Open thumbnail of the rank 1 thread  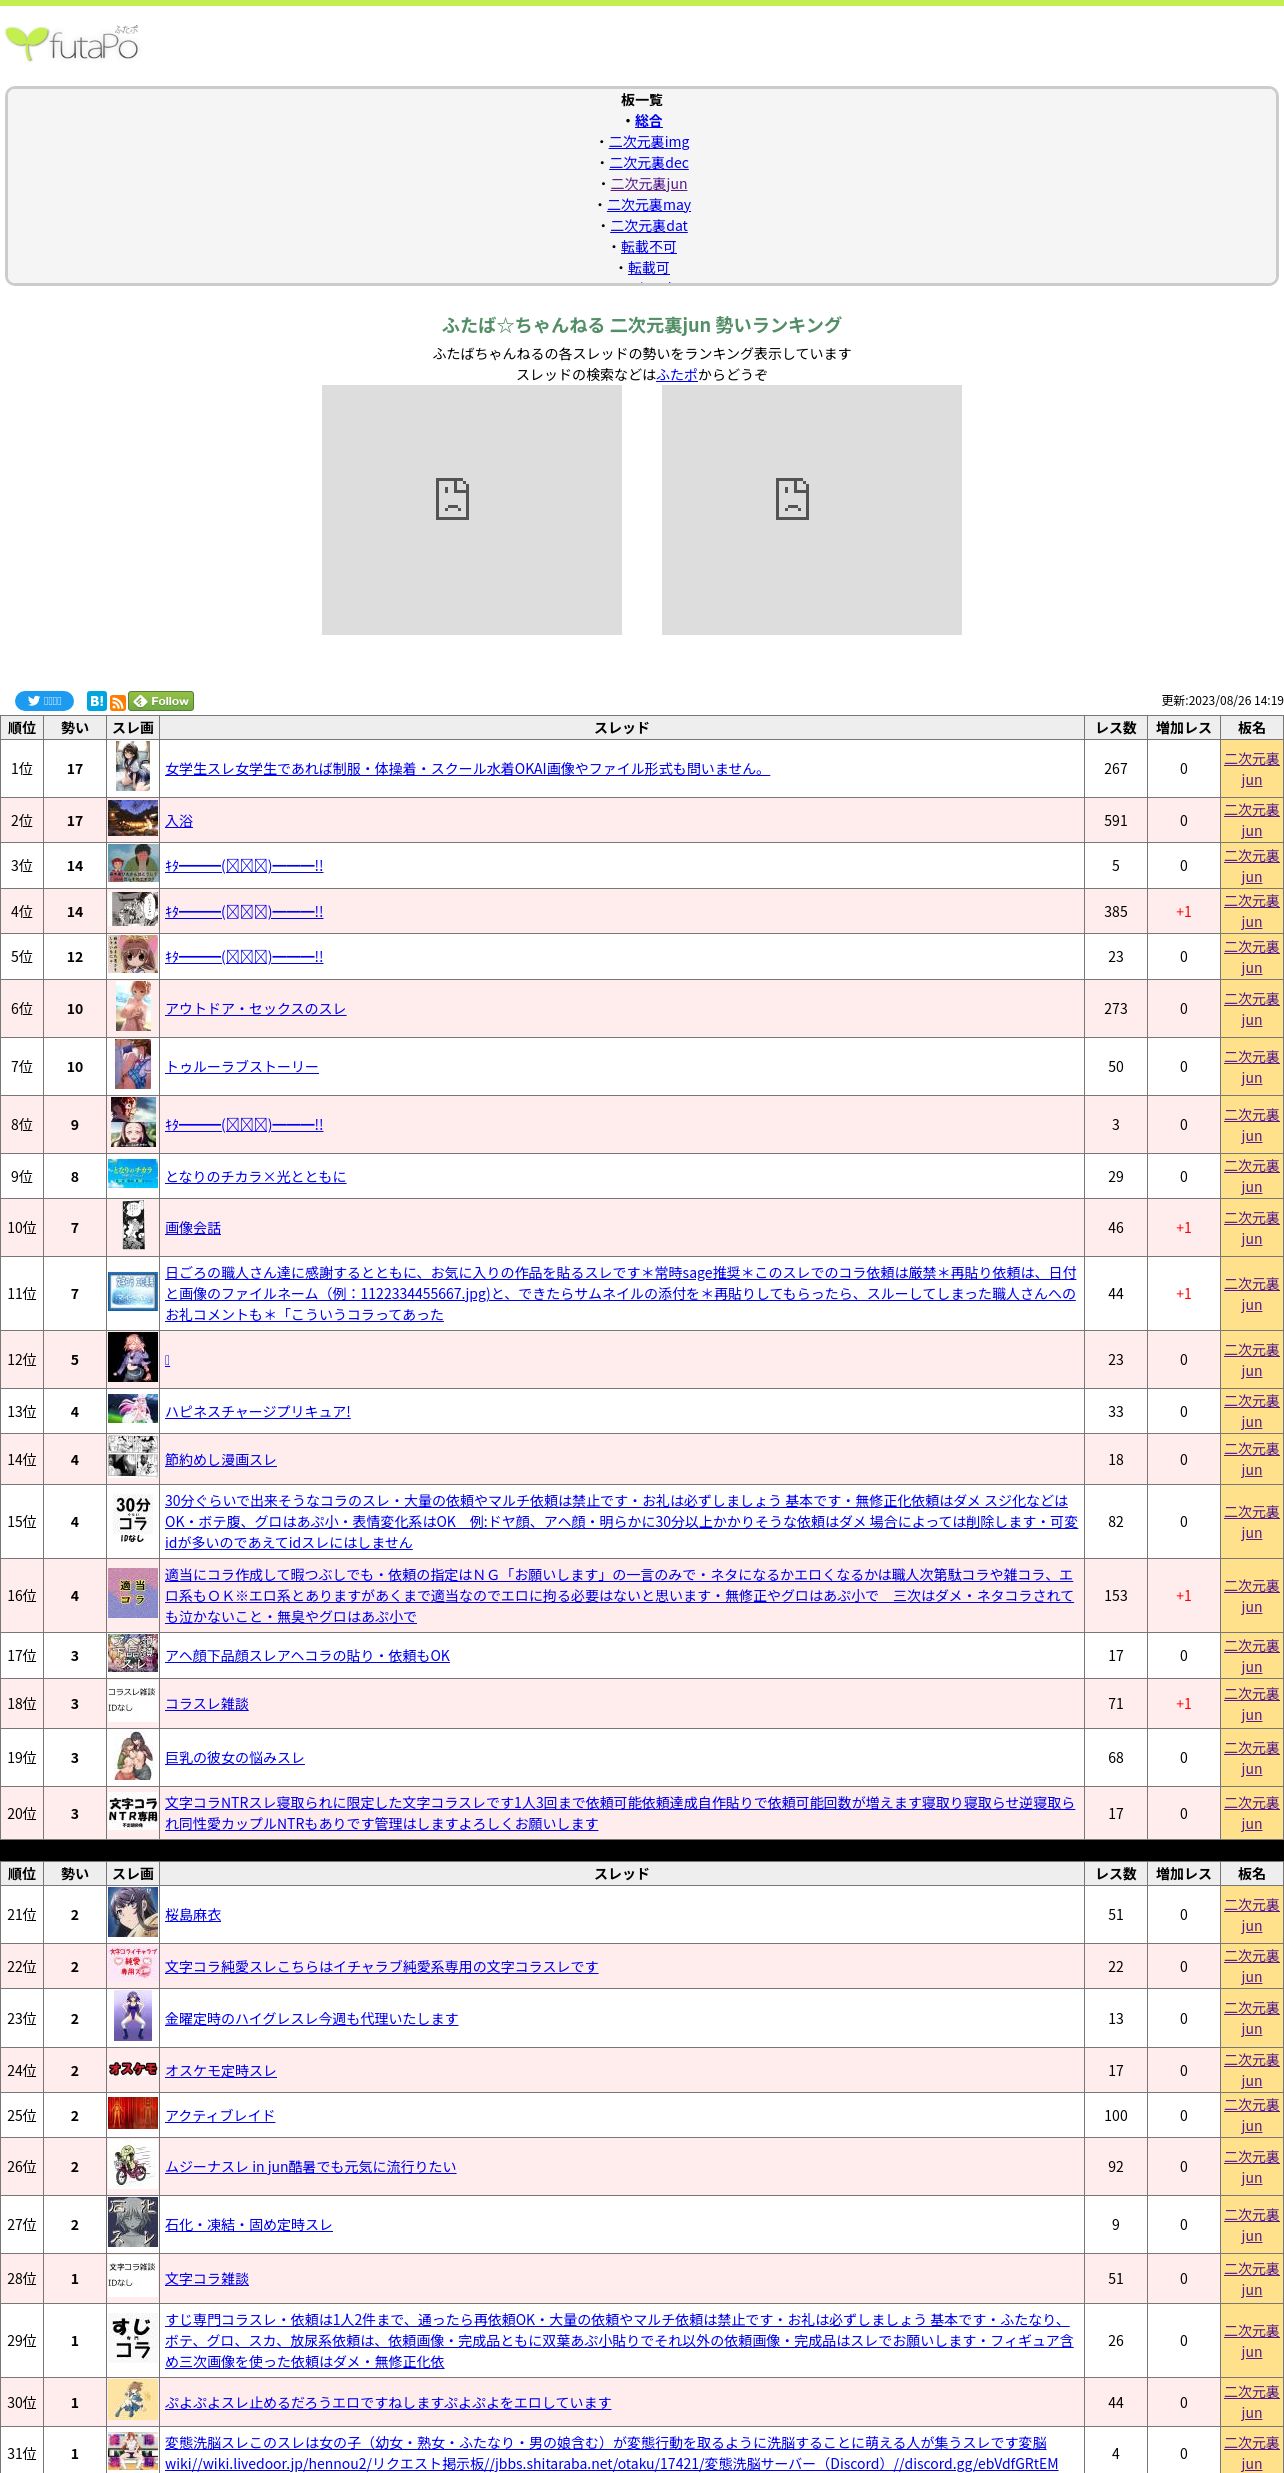coord(133,768)
